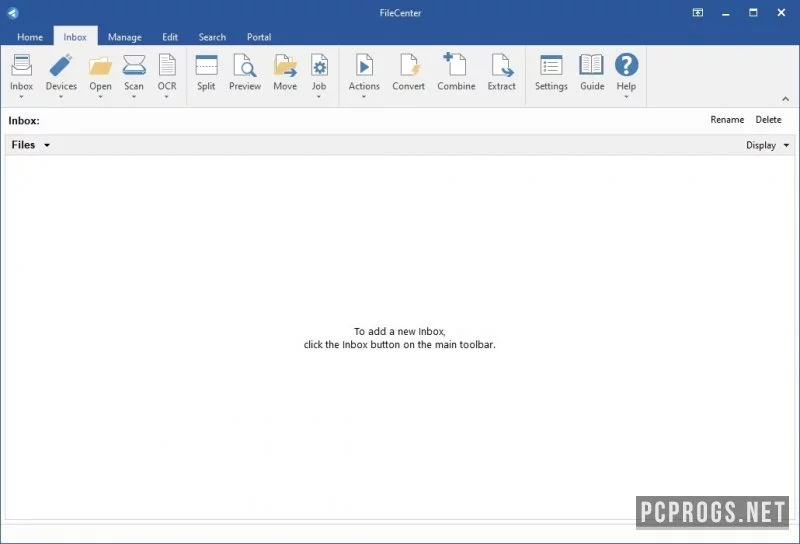
Task: Click the Help question mark icon
Action: click(626, 65)
